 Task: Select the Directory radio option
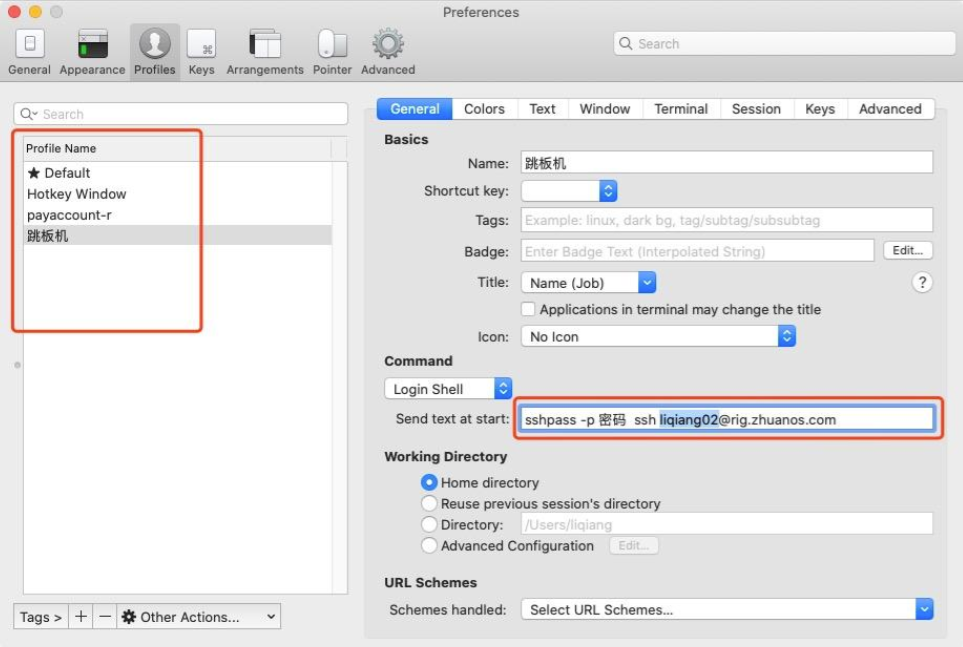[429, 524]
